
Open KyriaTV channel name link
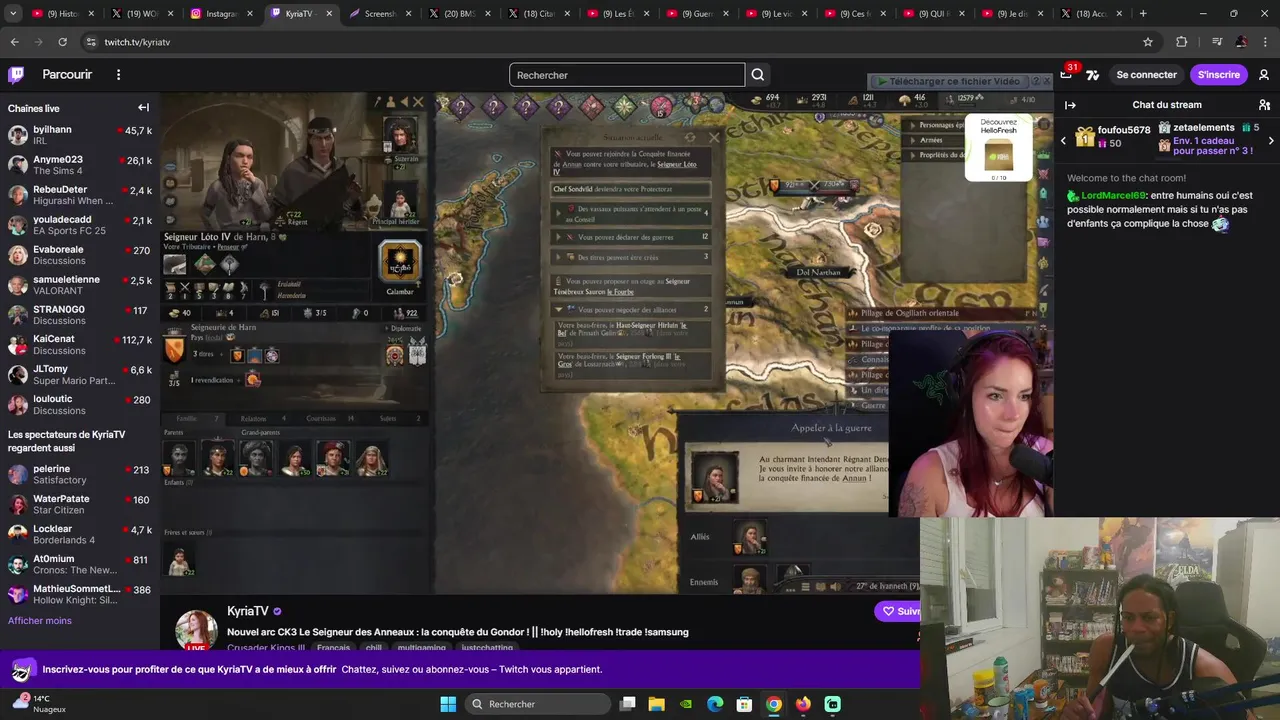point(247,611)
